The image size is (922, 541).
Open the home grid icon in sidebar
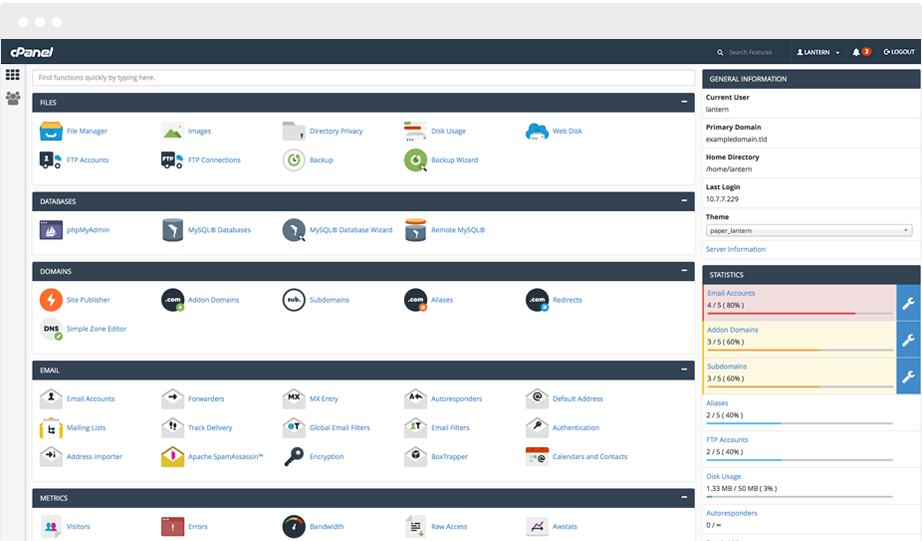click(x=13, y=75)
